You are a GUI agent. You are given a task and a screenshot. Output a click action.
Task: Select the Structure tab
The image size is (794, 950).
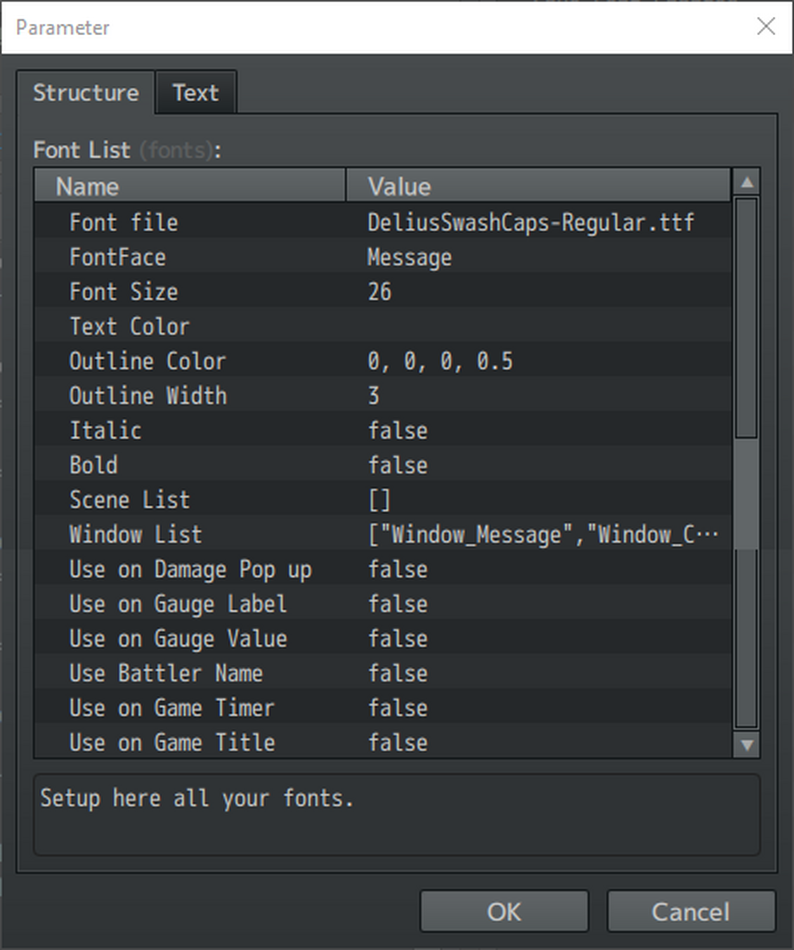(85, 92)
